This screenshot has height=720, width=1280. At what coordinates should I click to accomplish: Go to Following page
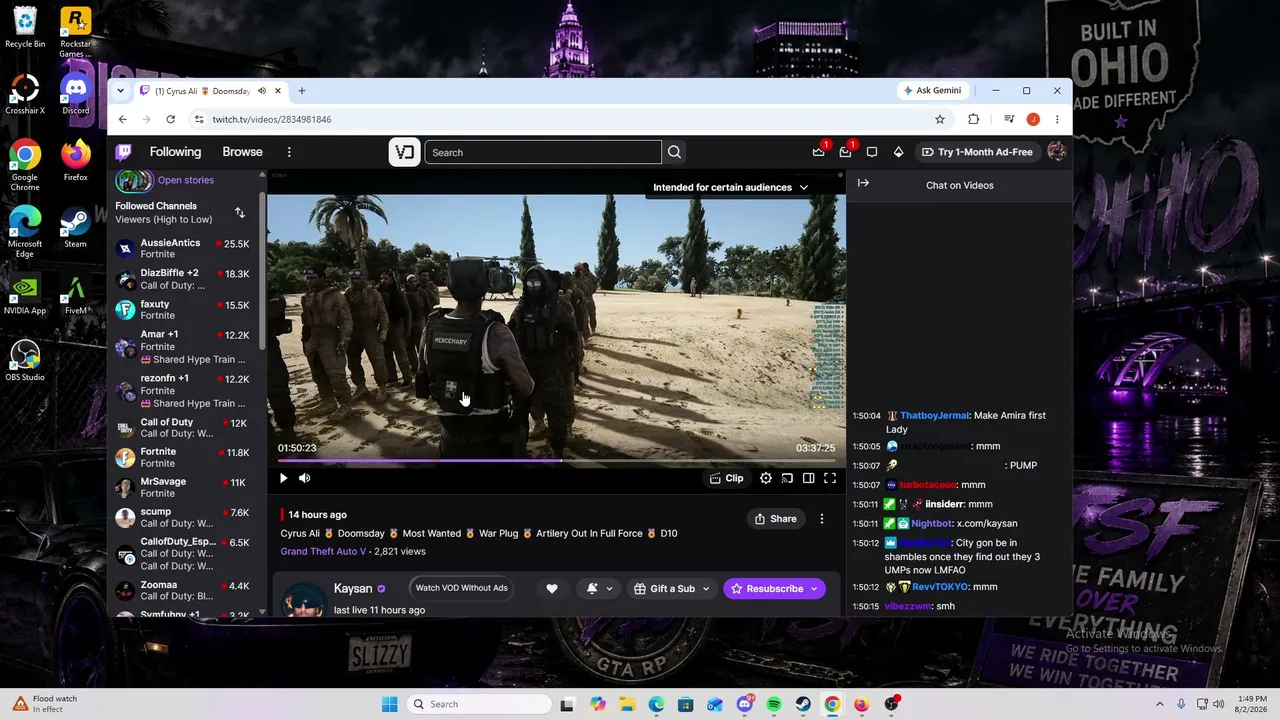[x=175, y=152]
